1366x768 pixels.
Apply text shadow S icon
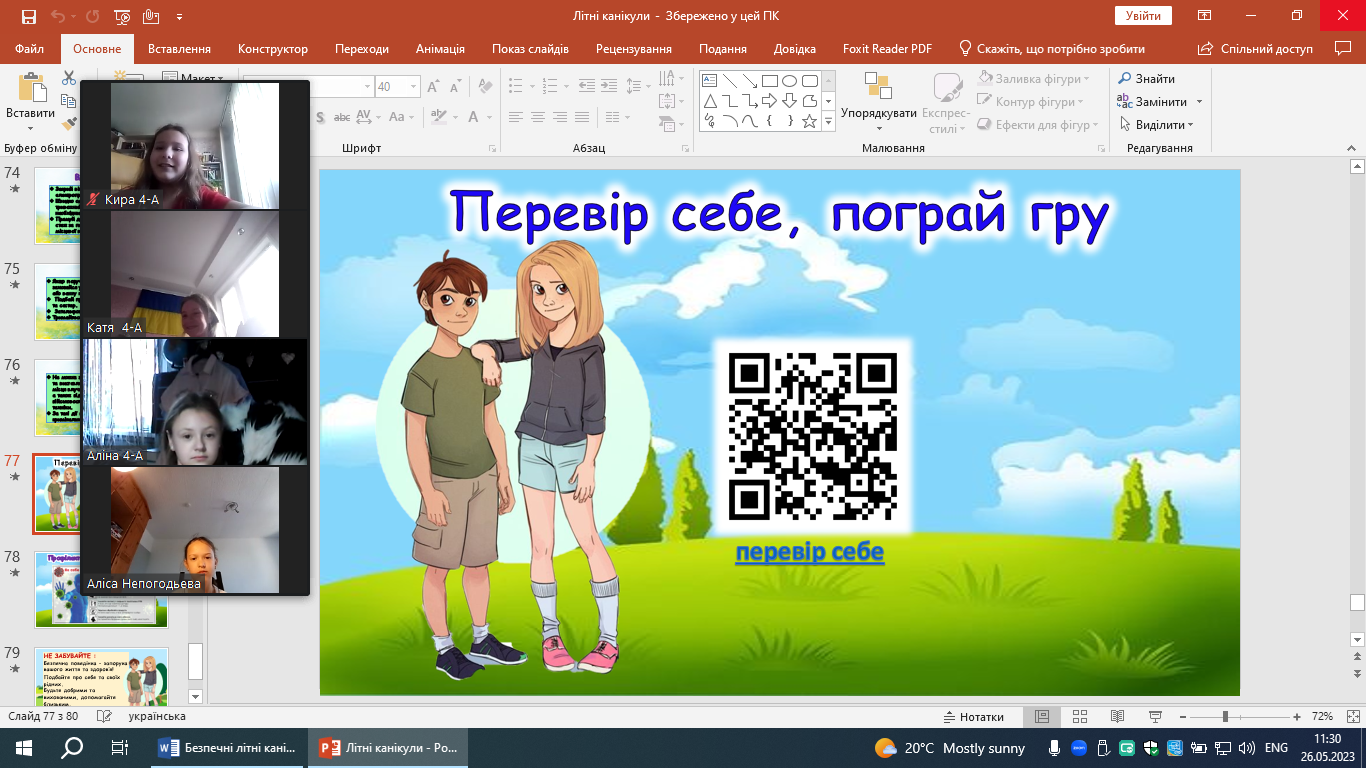click(318, 117)
